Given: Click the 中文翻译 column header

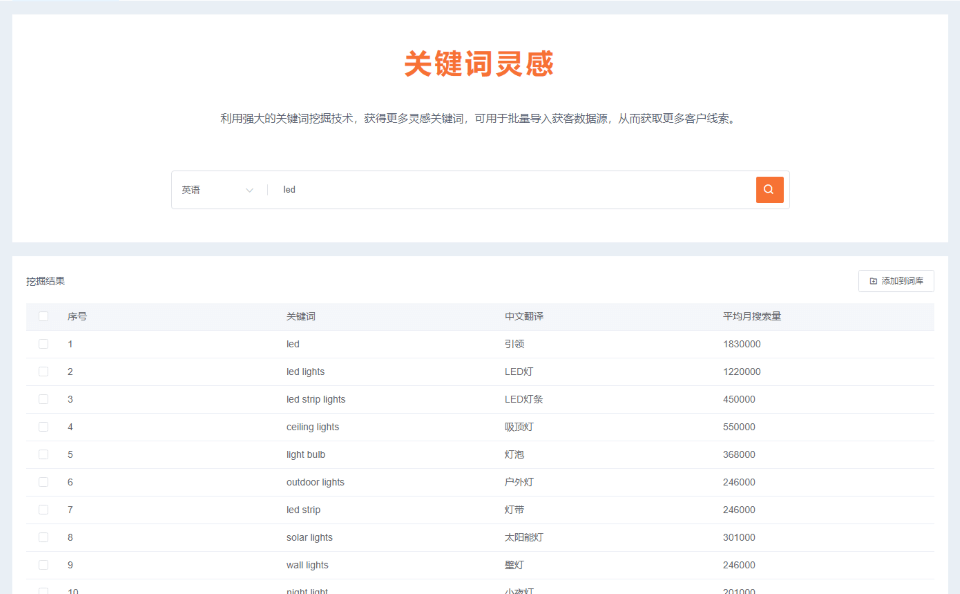Looking at the screenshot, I should (x=524, y=317).
